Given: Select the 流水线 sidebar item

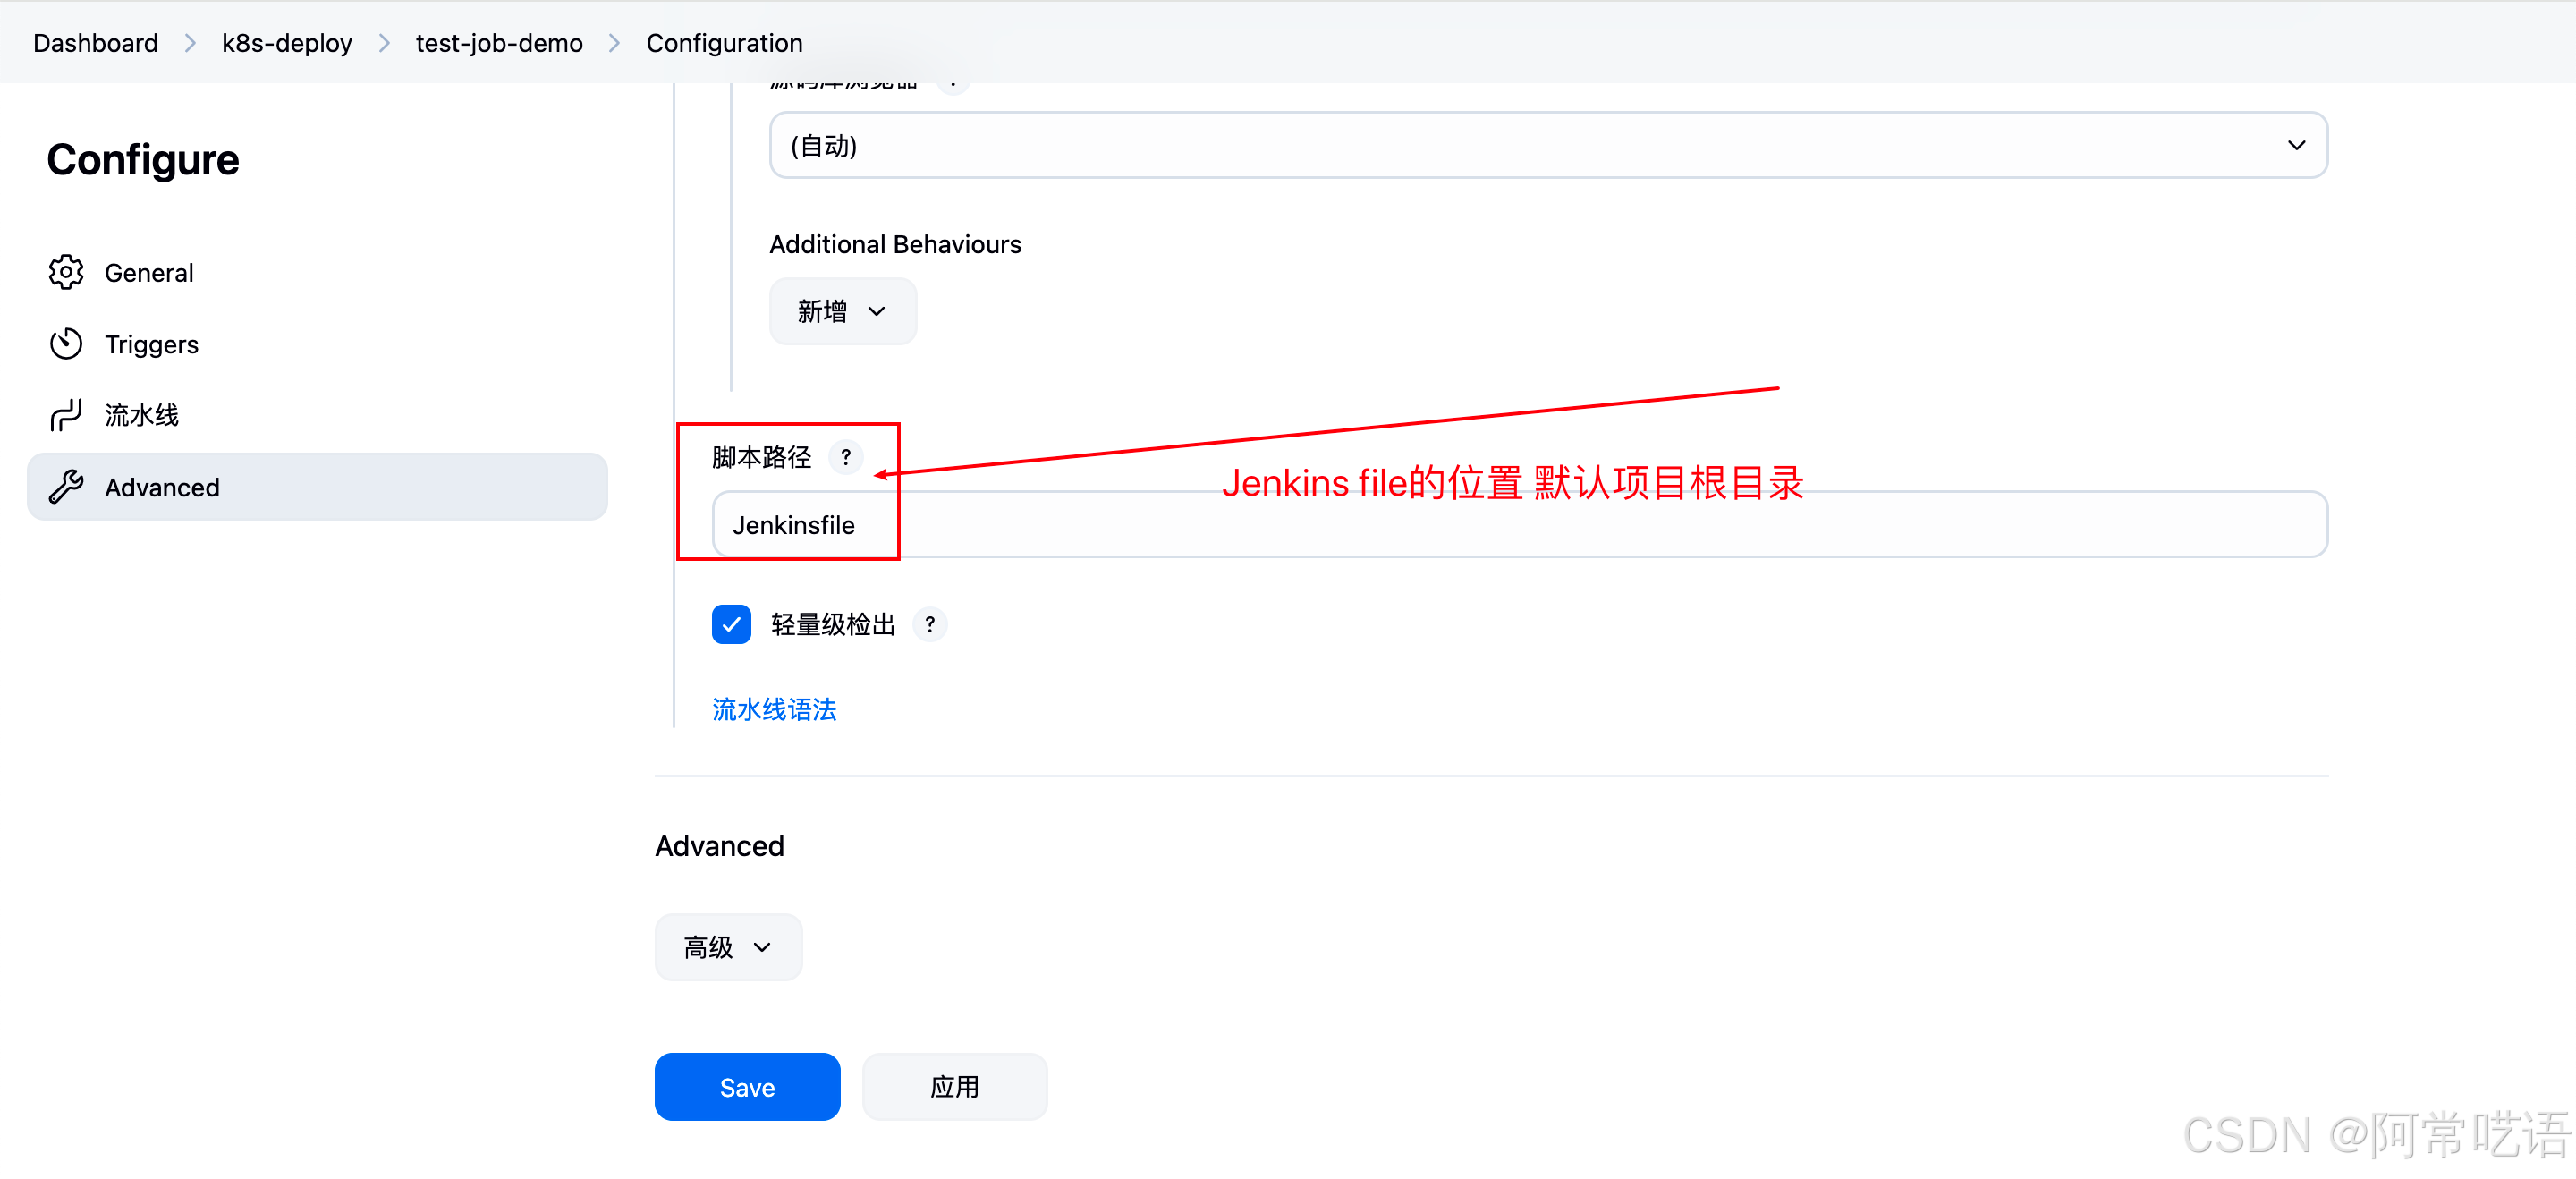Looking at the screenshot, I should pyautogui.click(x=141, y=415).
